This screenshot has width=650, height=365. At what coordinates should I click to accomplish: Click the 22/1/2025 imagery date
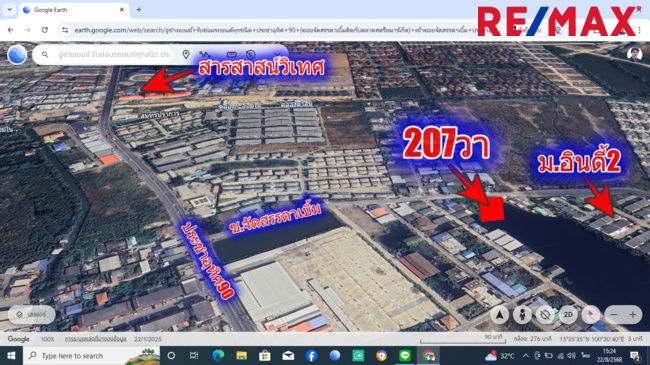pyautogui.click(x=147, y=339)
